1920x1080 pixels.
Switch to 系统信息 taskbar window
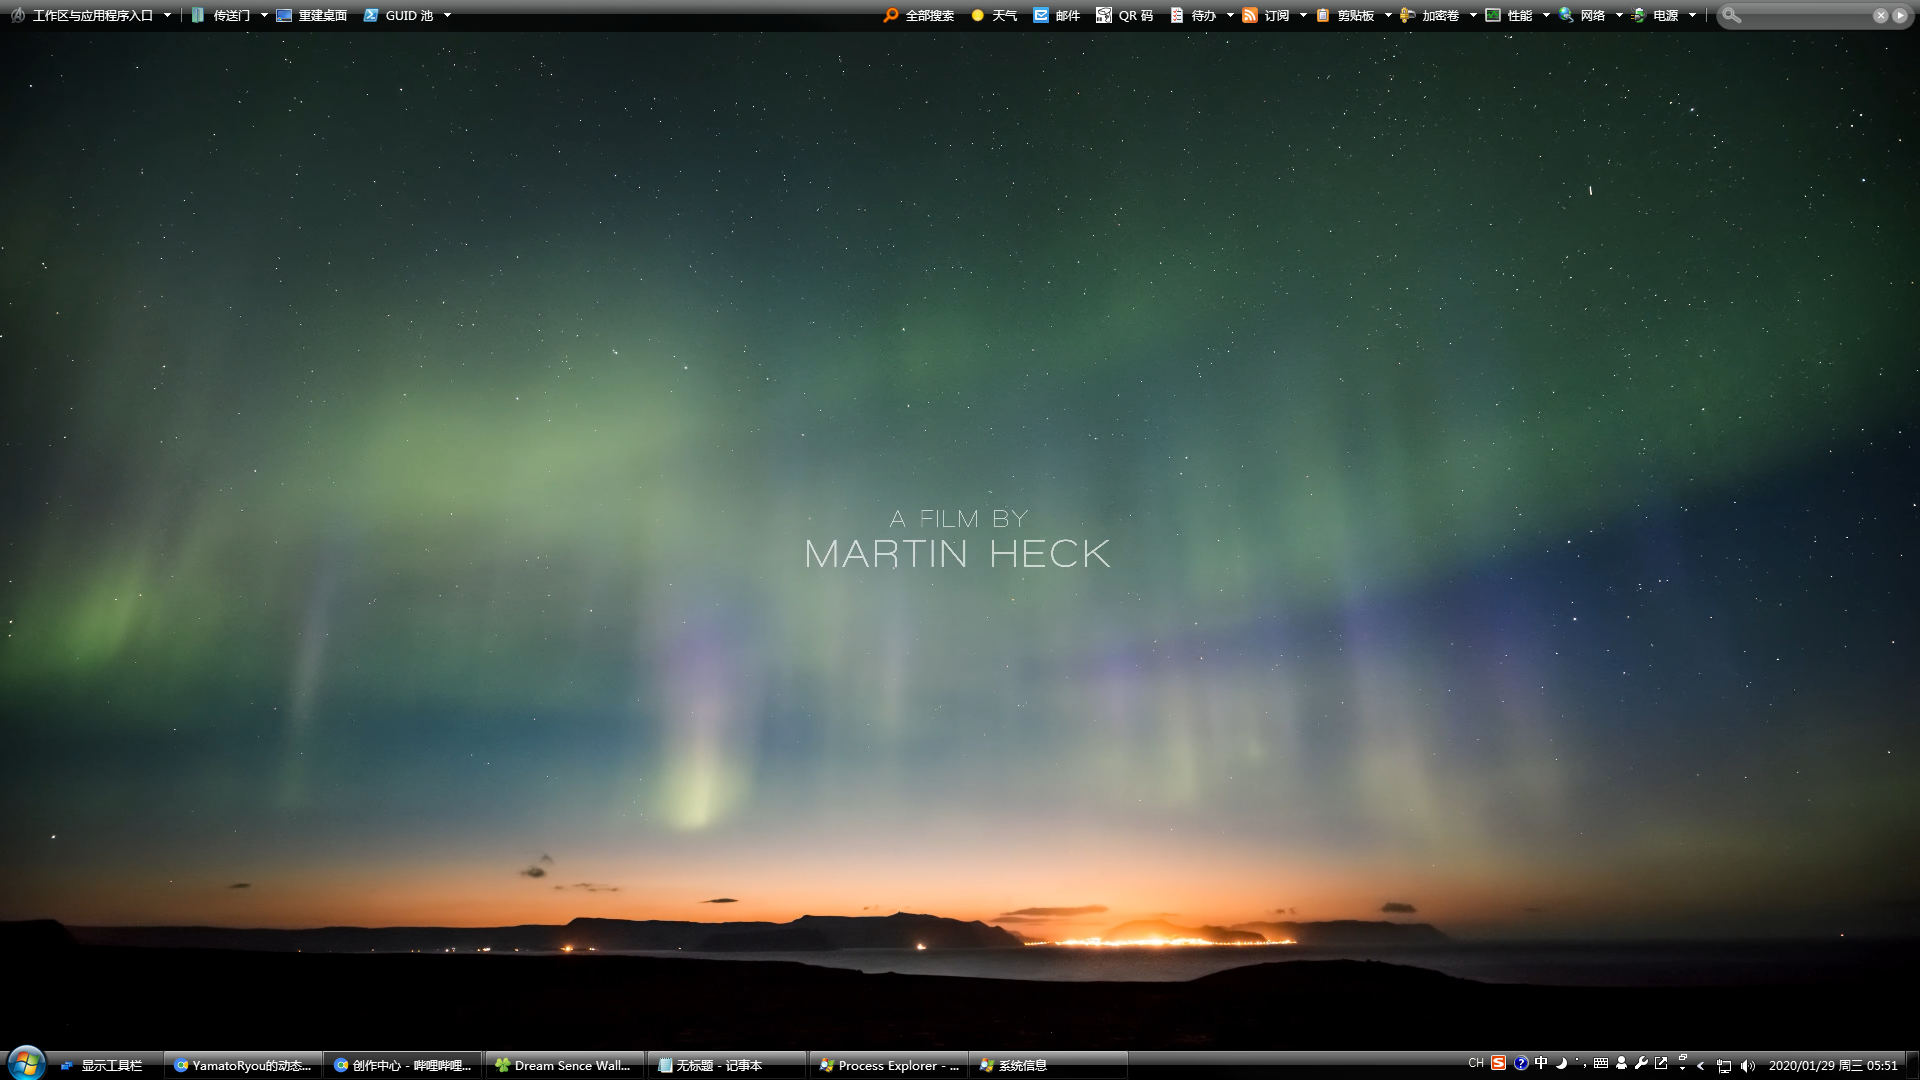click(x=1050, y=1066)
